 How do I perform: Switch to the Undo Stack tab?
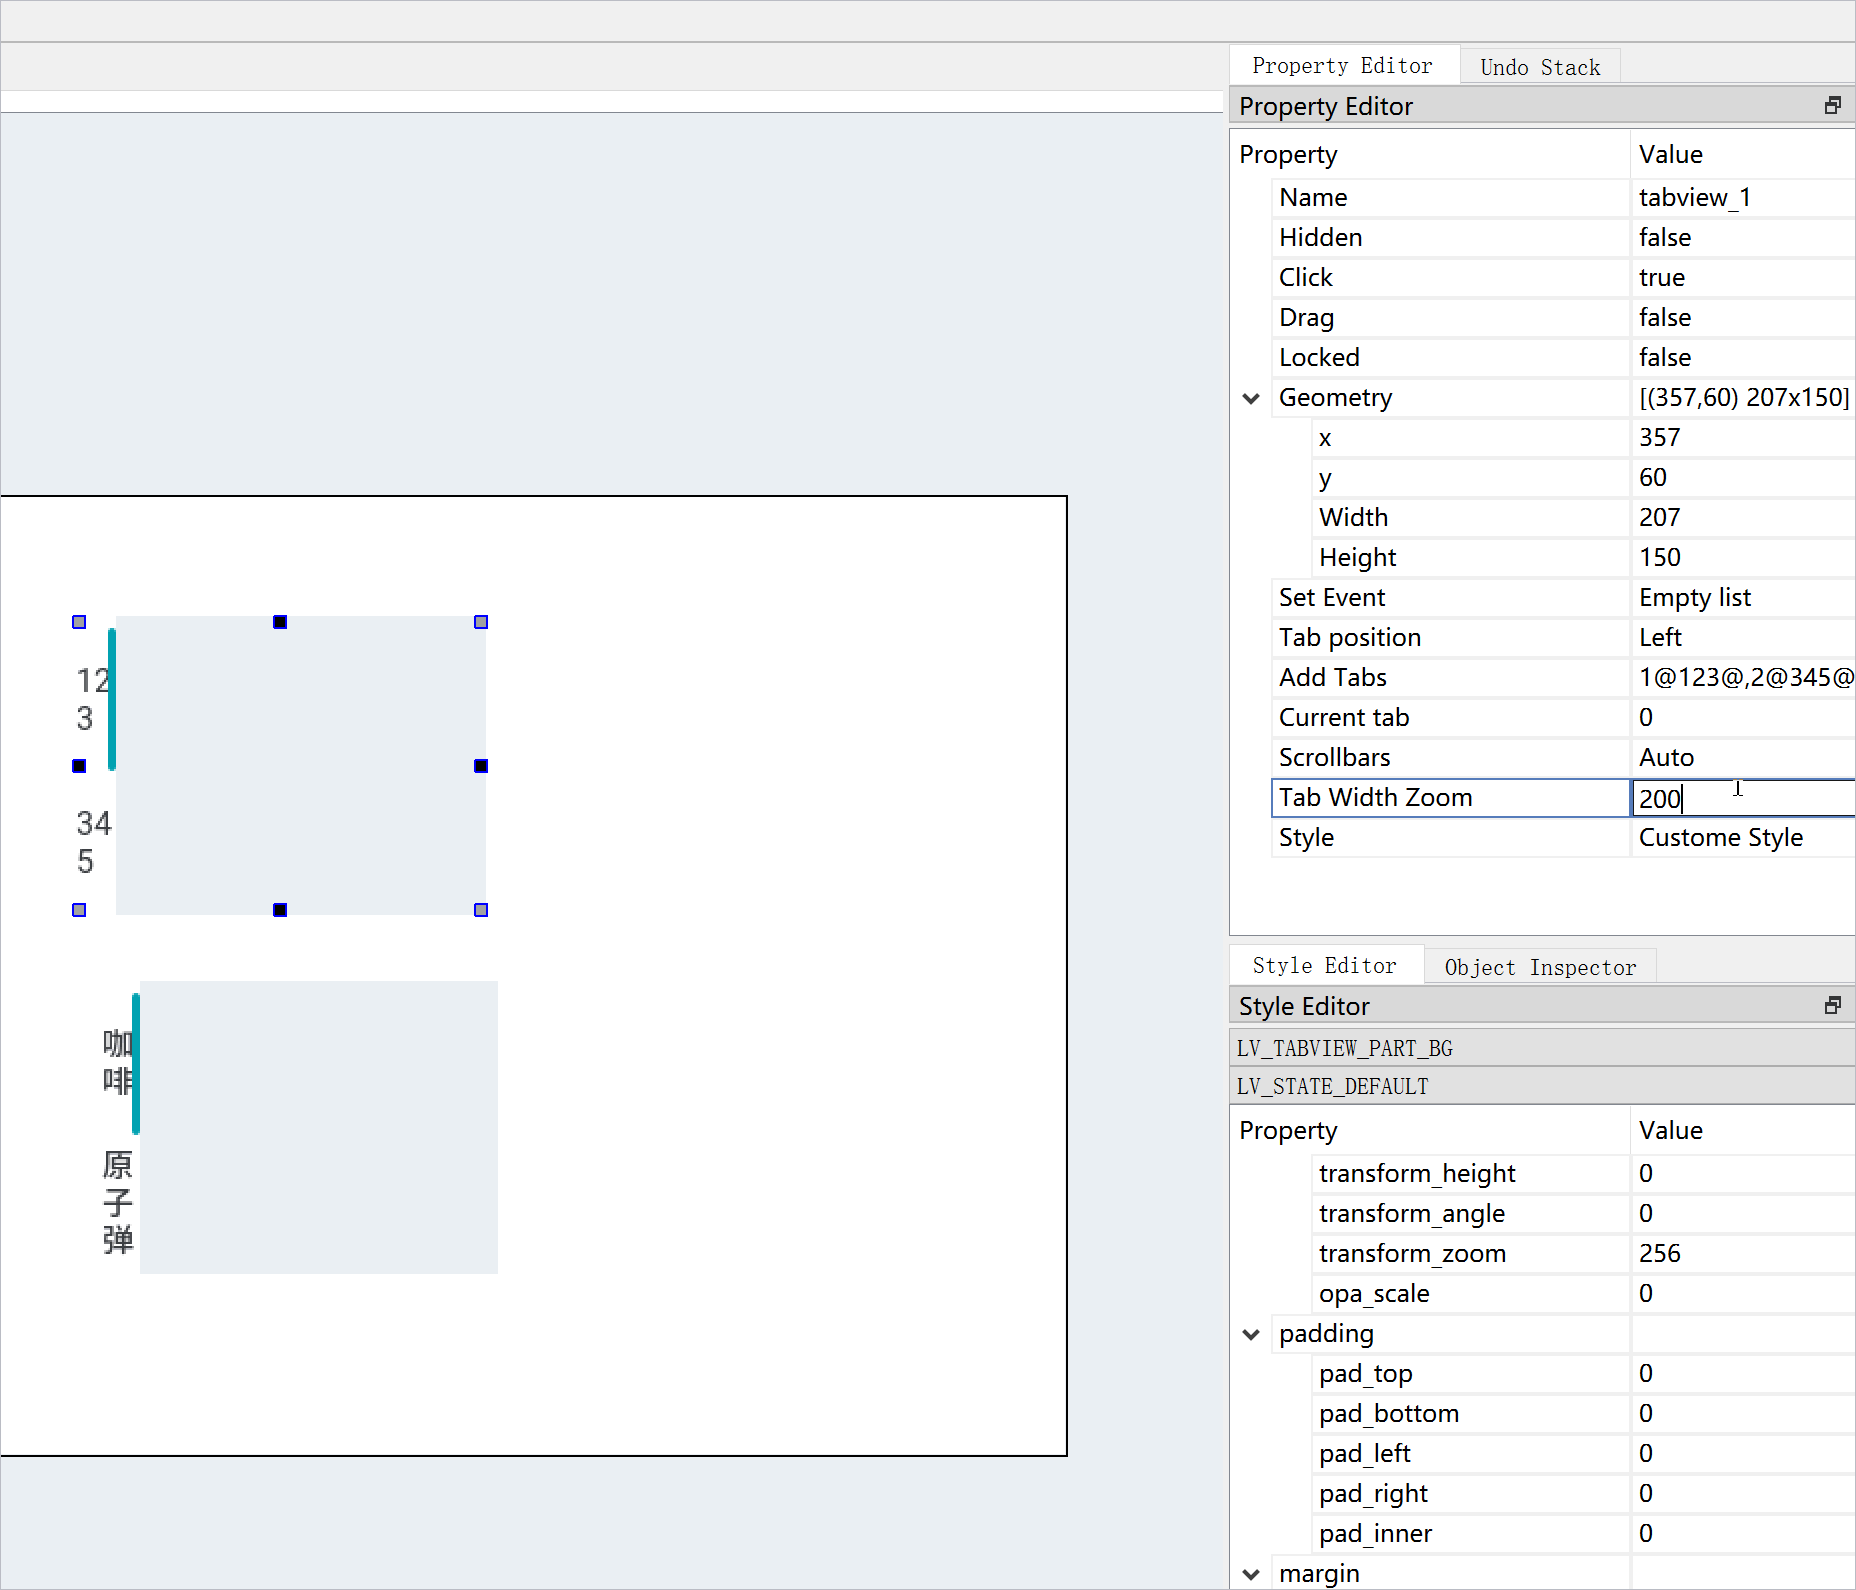[x=1540, y=67]
